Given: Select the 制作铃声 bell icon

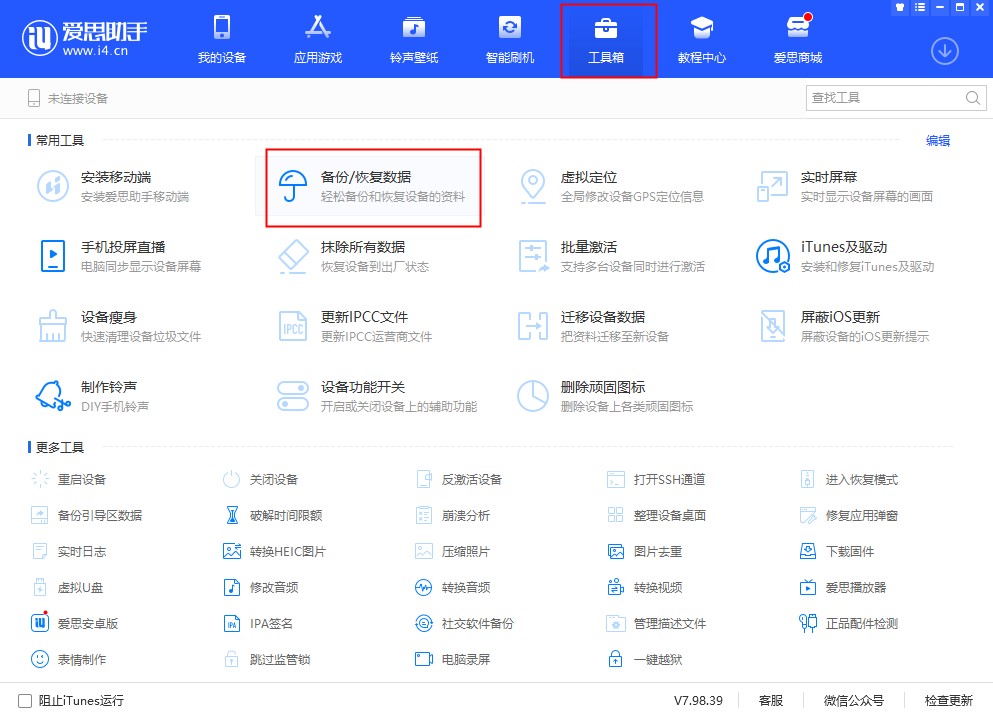Looking at the screenshot, I should coord(53,396).
